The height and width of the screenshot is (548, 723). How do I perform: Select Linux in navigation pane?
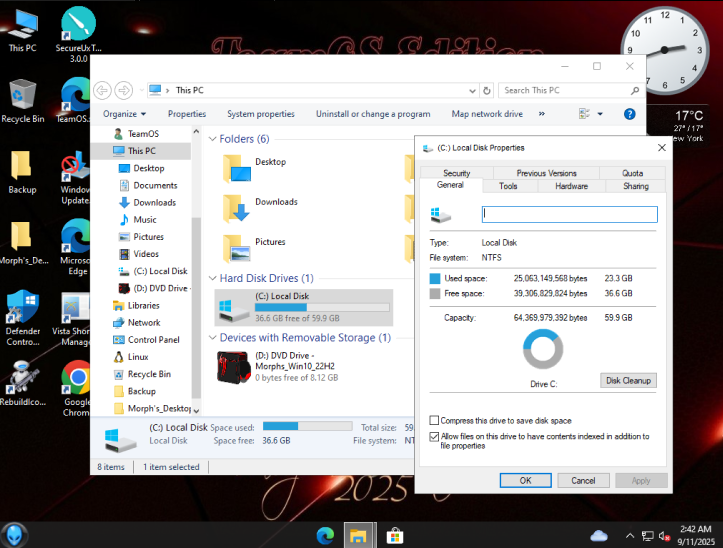tap(131, 357)
